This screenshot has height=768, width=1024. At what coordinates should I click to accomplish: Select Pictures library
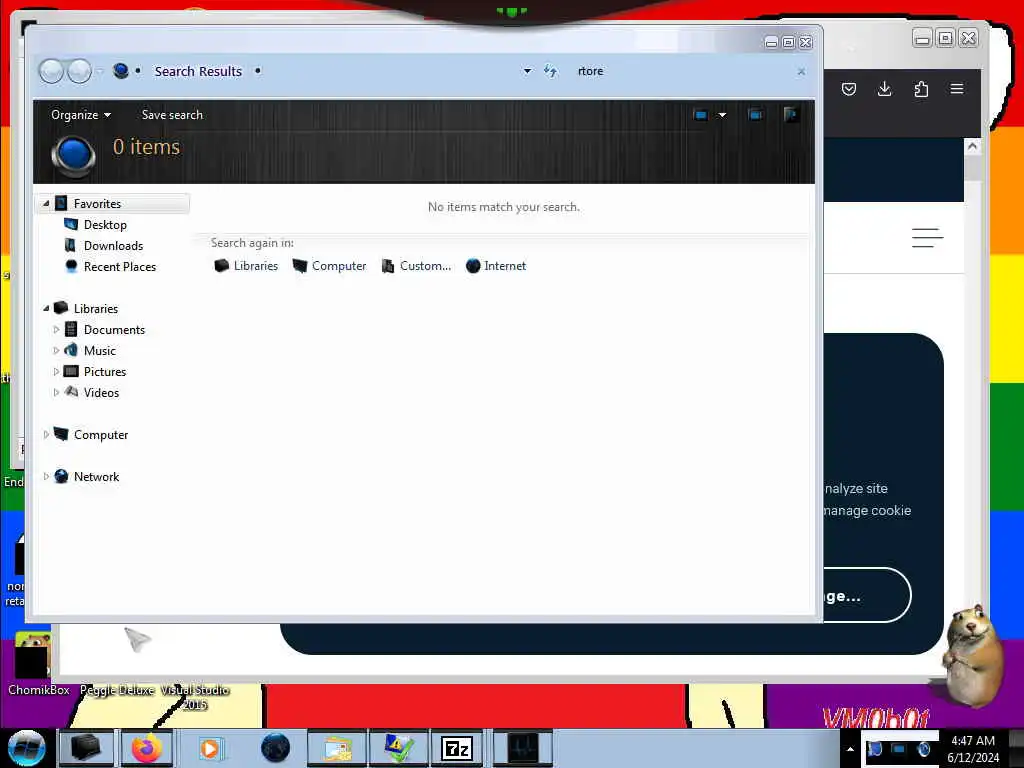click(x=105, y=372)
